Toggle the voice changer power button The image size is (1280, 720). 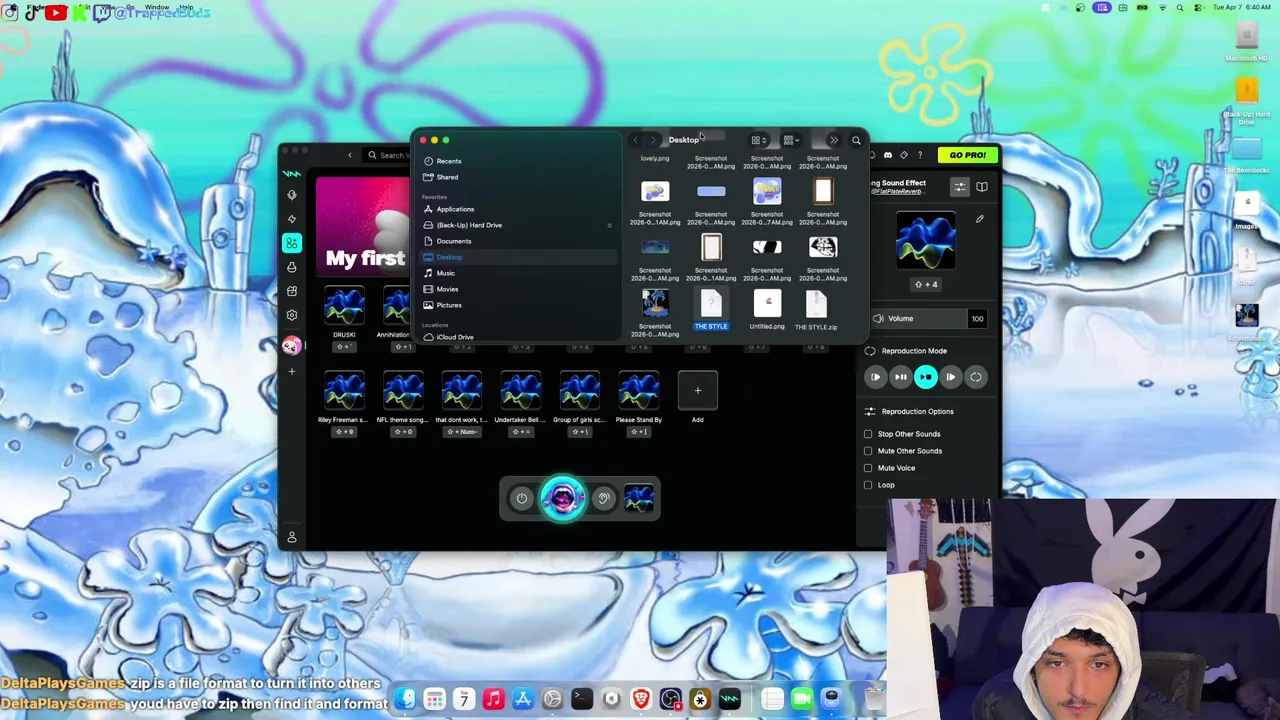coord(521,498)
